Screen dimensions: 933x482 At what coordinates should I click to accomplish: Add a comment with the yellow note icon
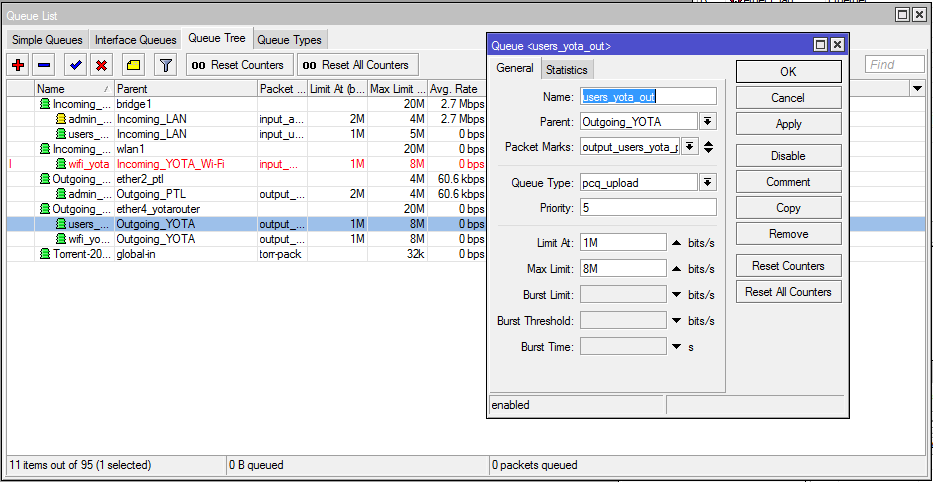tap(134, 65)
